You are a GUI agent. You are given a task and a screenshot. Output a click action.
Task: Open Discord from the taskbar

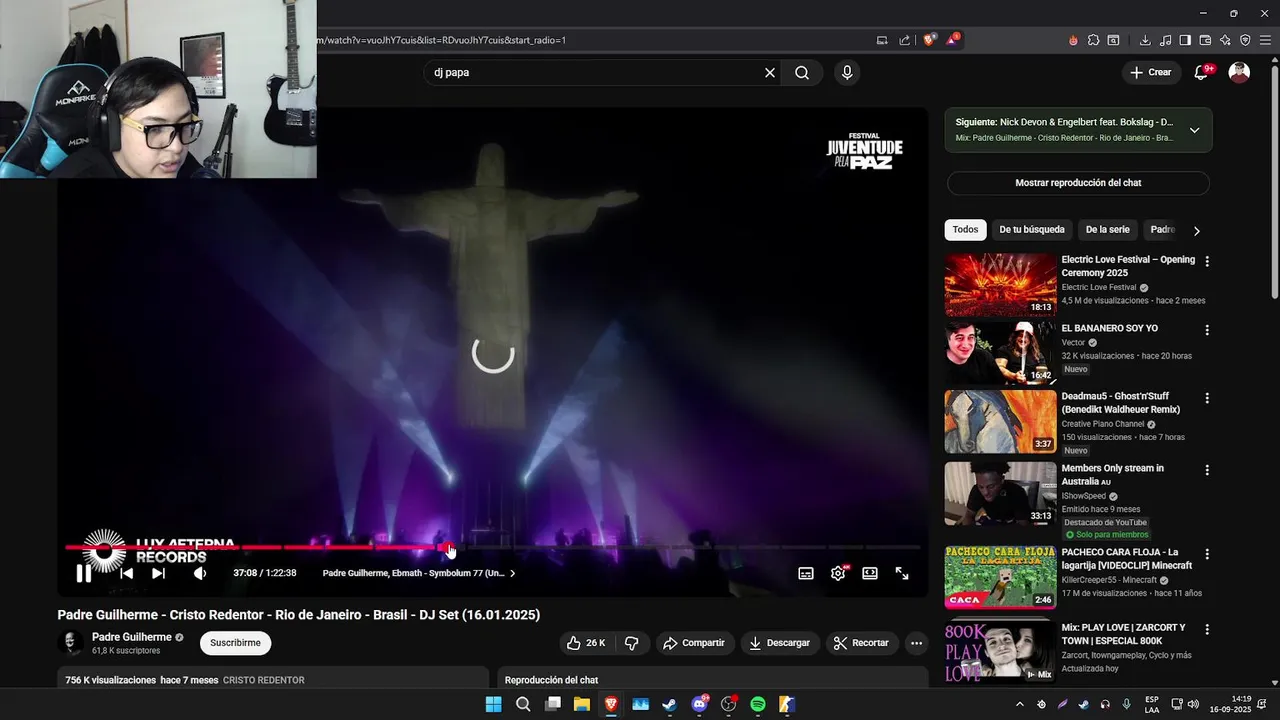699,704
